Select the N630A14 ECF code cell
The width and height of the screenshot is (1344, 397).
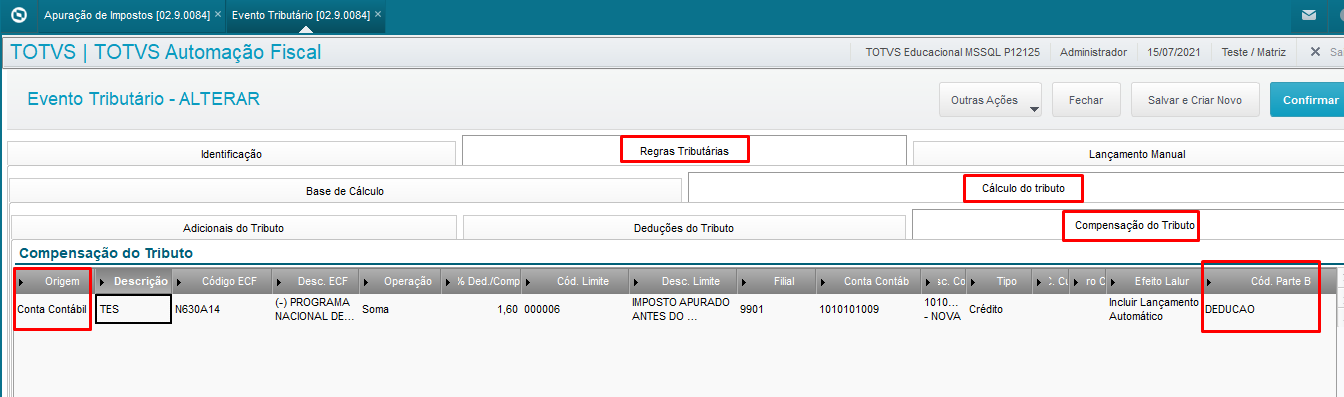tap(222, 309)
